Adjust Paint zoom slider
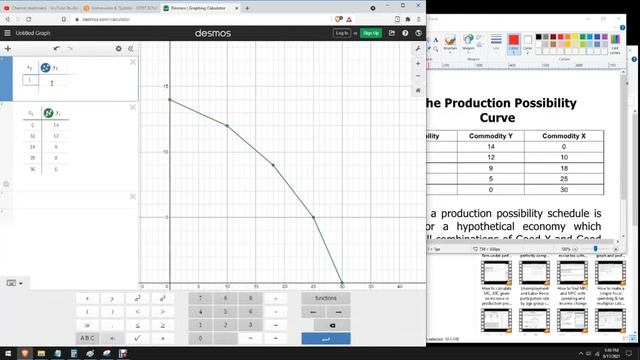Screen dimensions: 640x360 [x=596, y=249]
